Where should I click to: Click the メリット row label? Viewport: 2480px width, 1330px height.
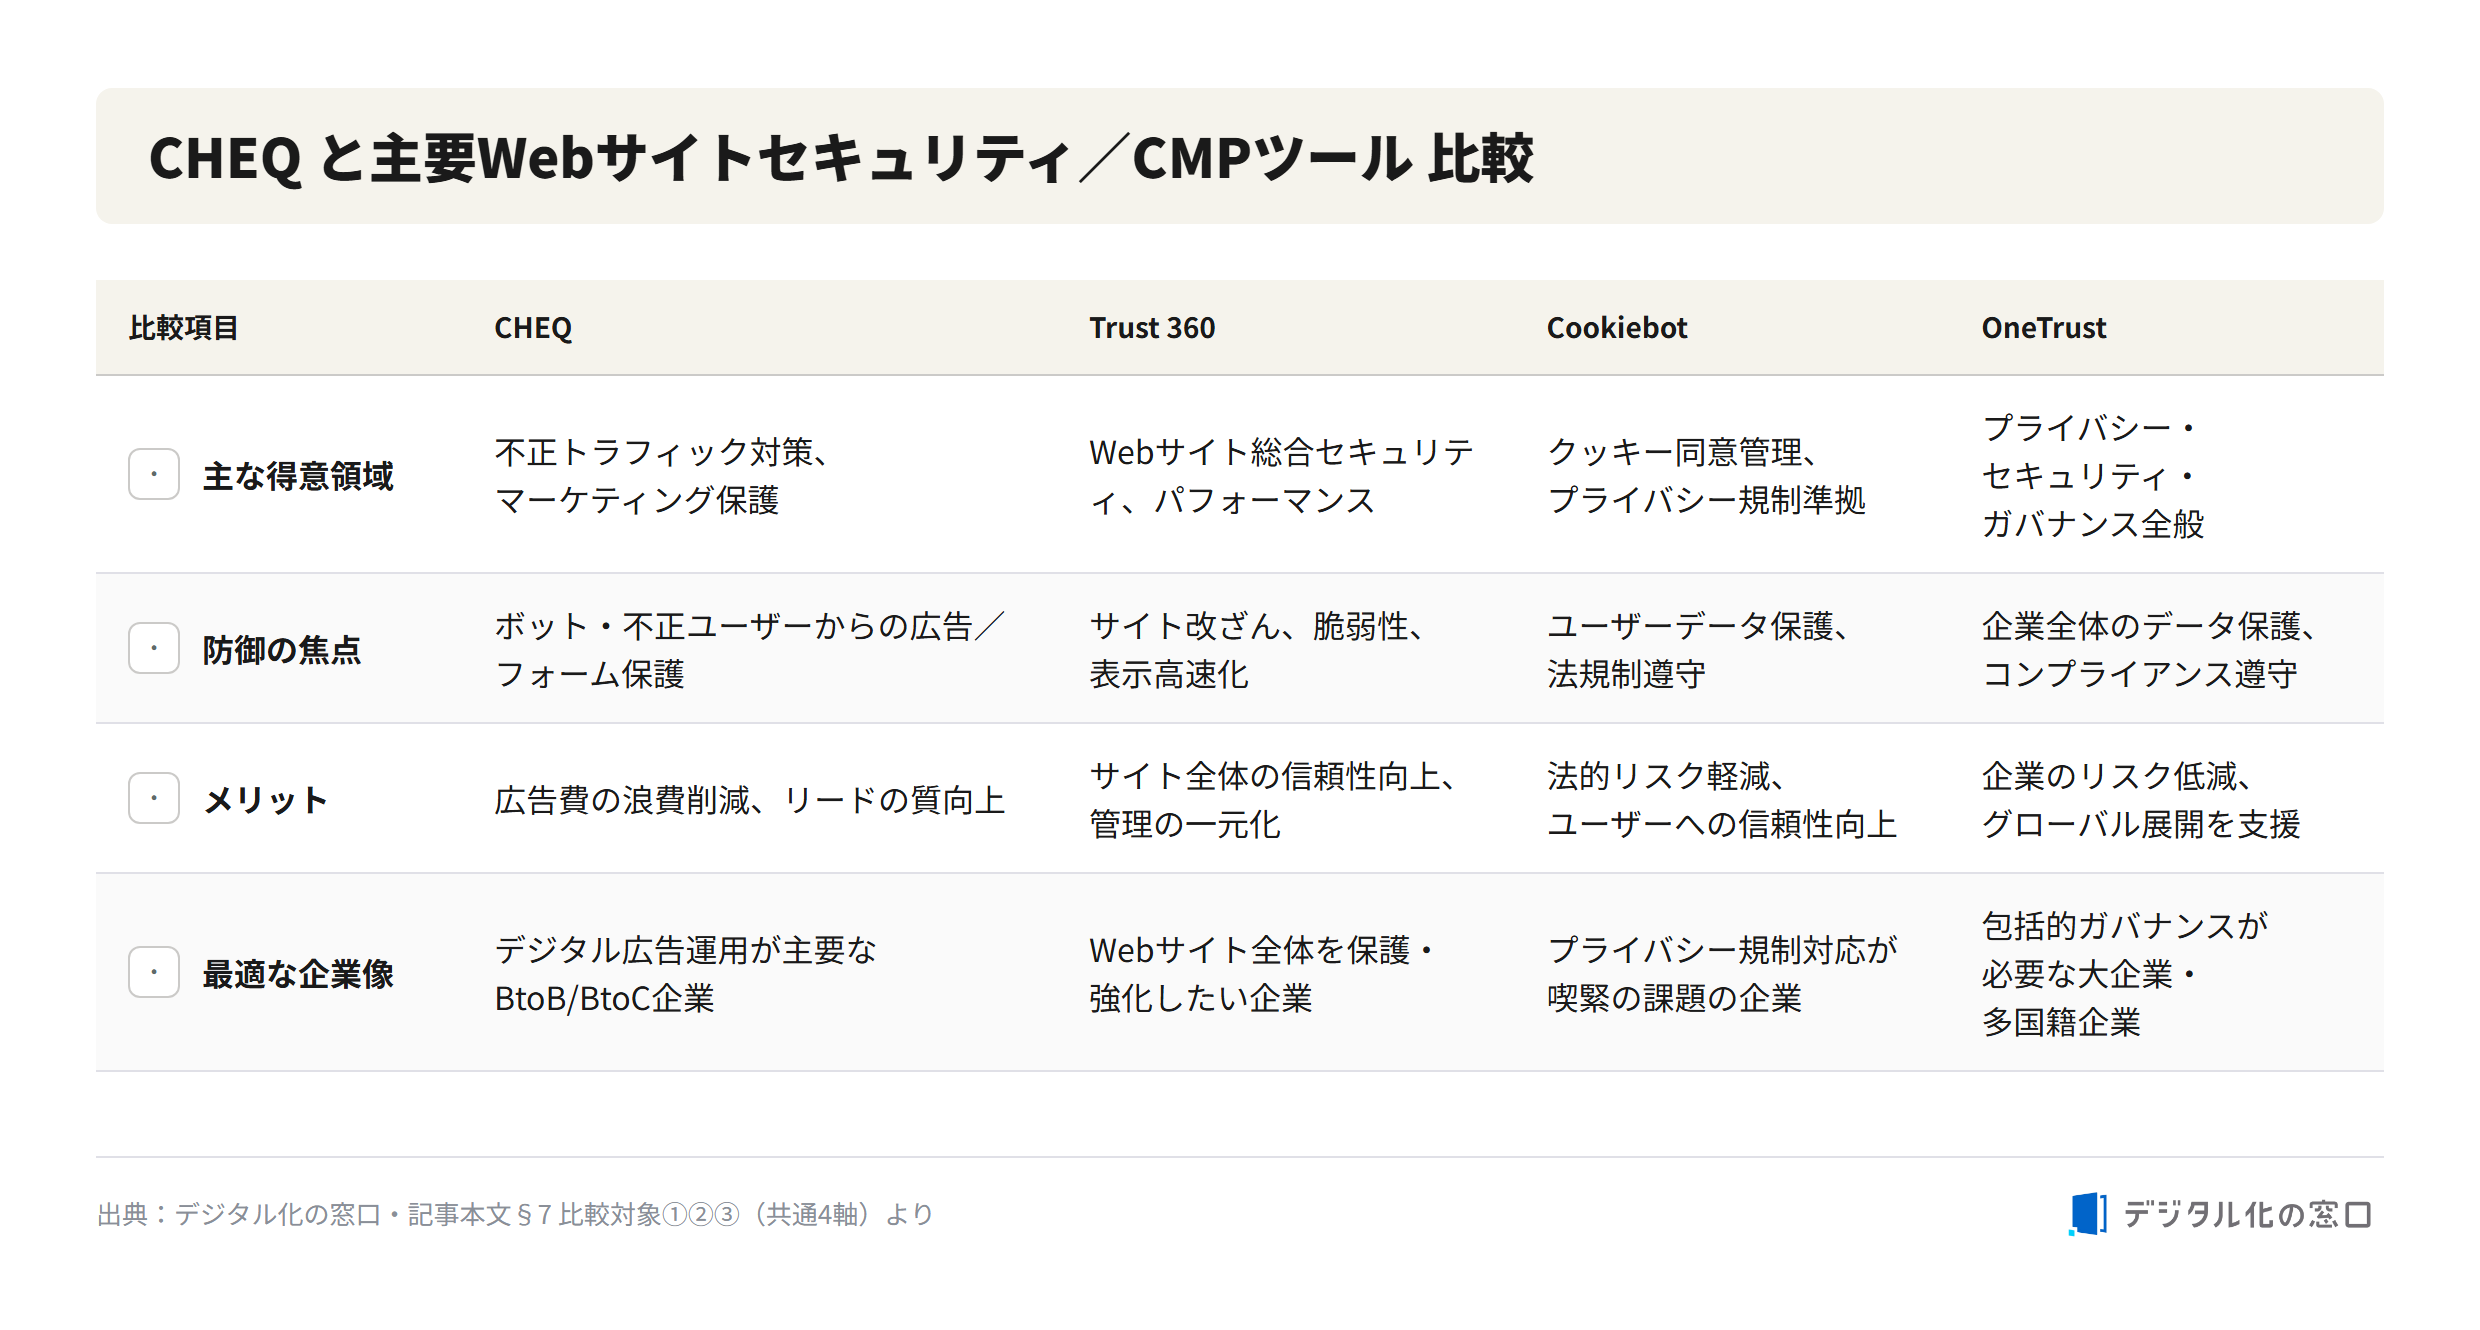[x=266, y=799]
